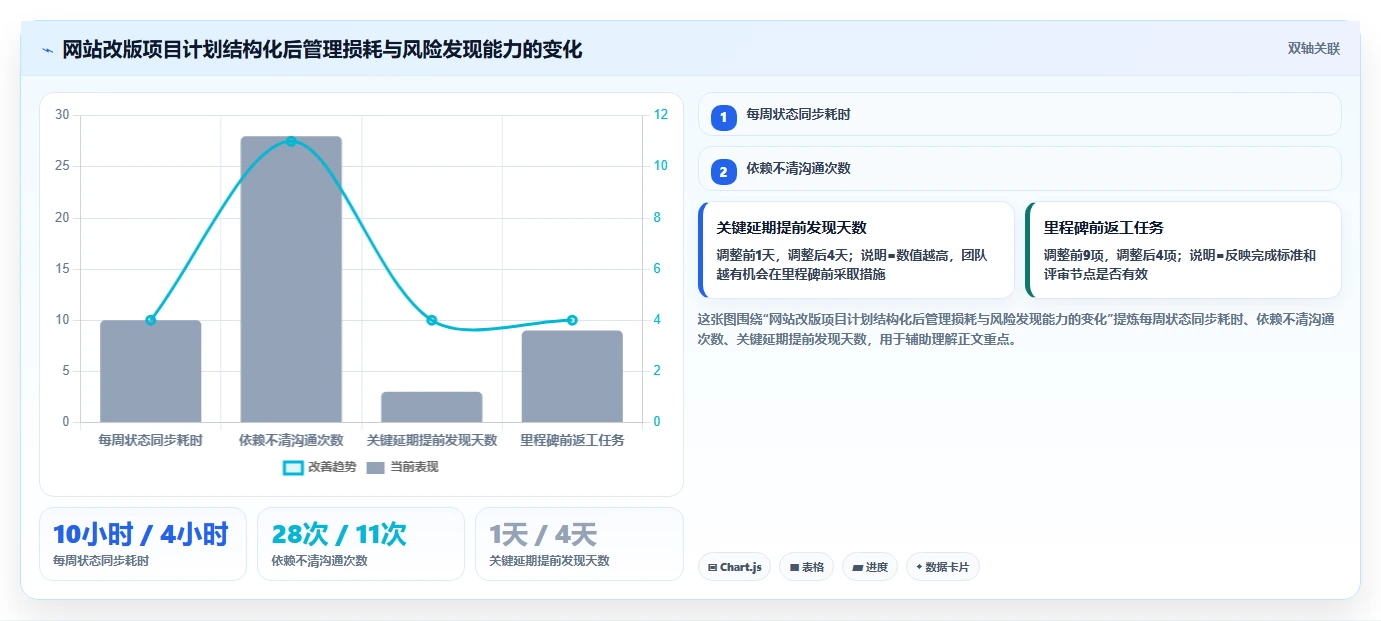
Task: Click the summary paragraph starting 这张图围绕
Action: 1017,329
